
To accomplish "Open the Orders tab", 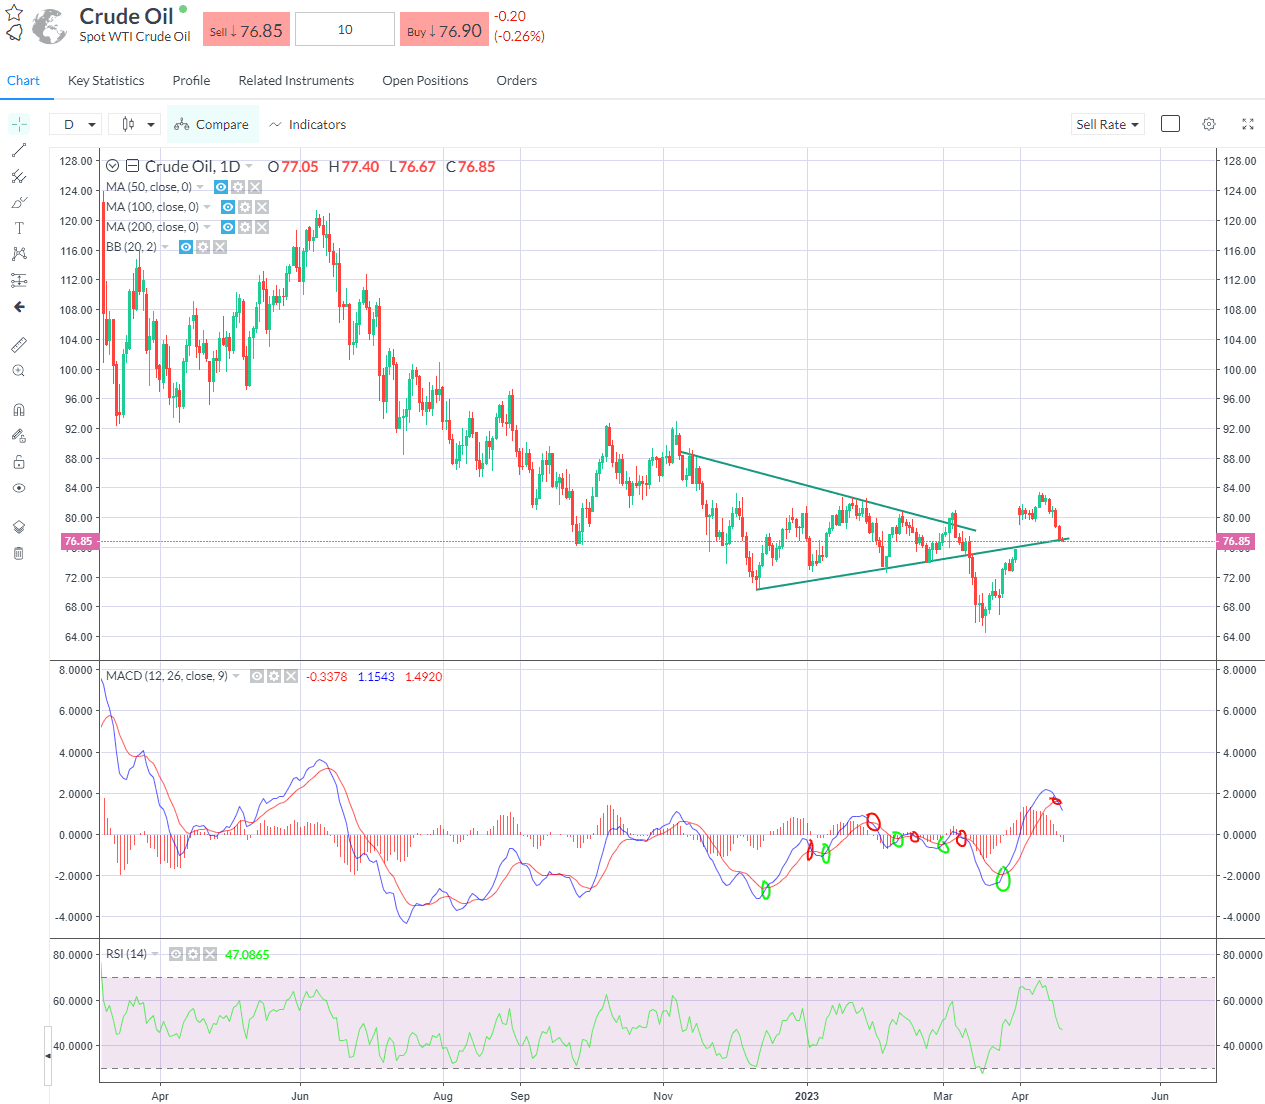I will pos(517,81).
